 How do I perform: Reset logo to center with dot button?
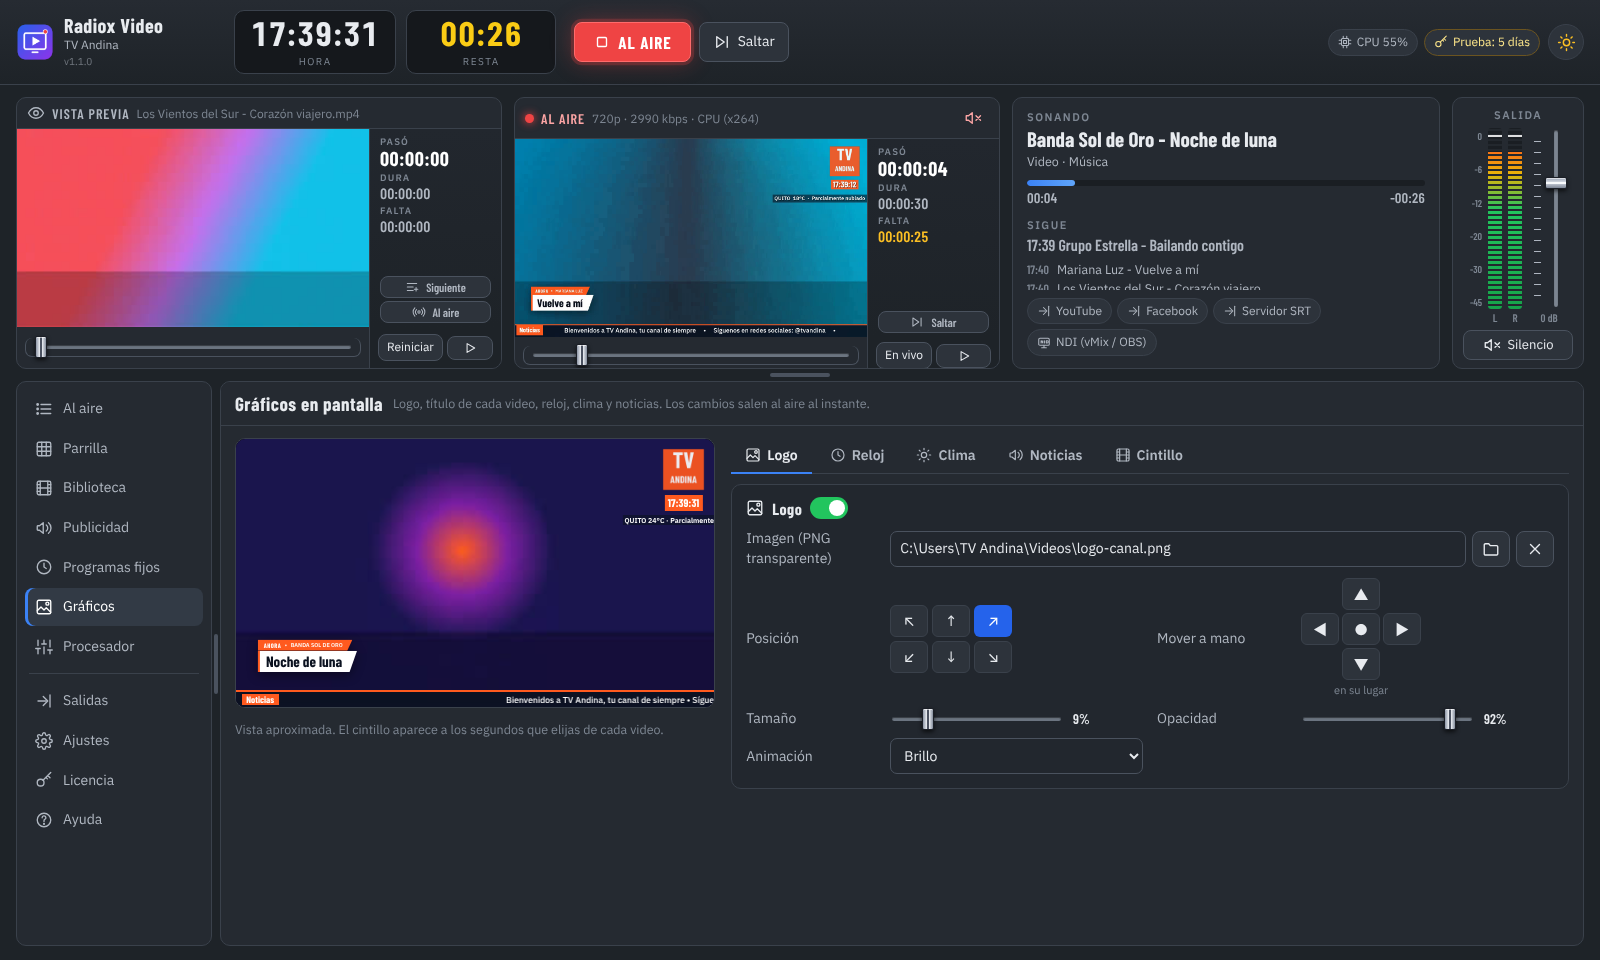pyautogui.click(x=1361, y=629)
